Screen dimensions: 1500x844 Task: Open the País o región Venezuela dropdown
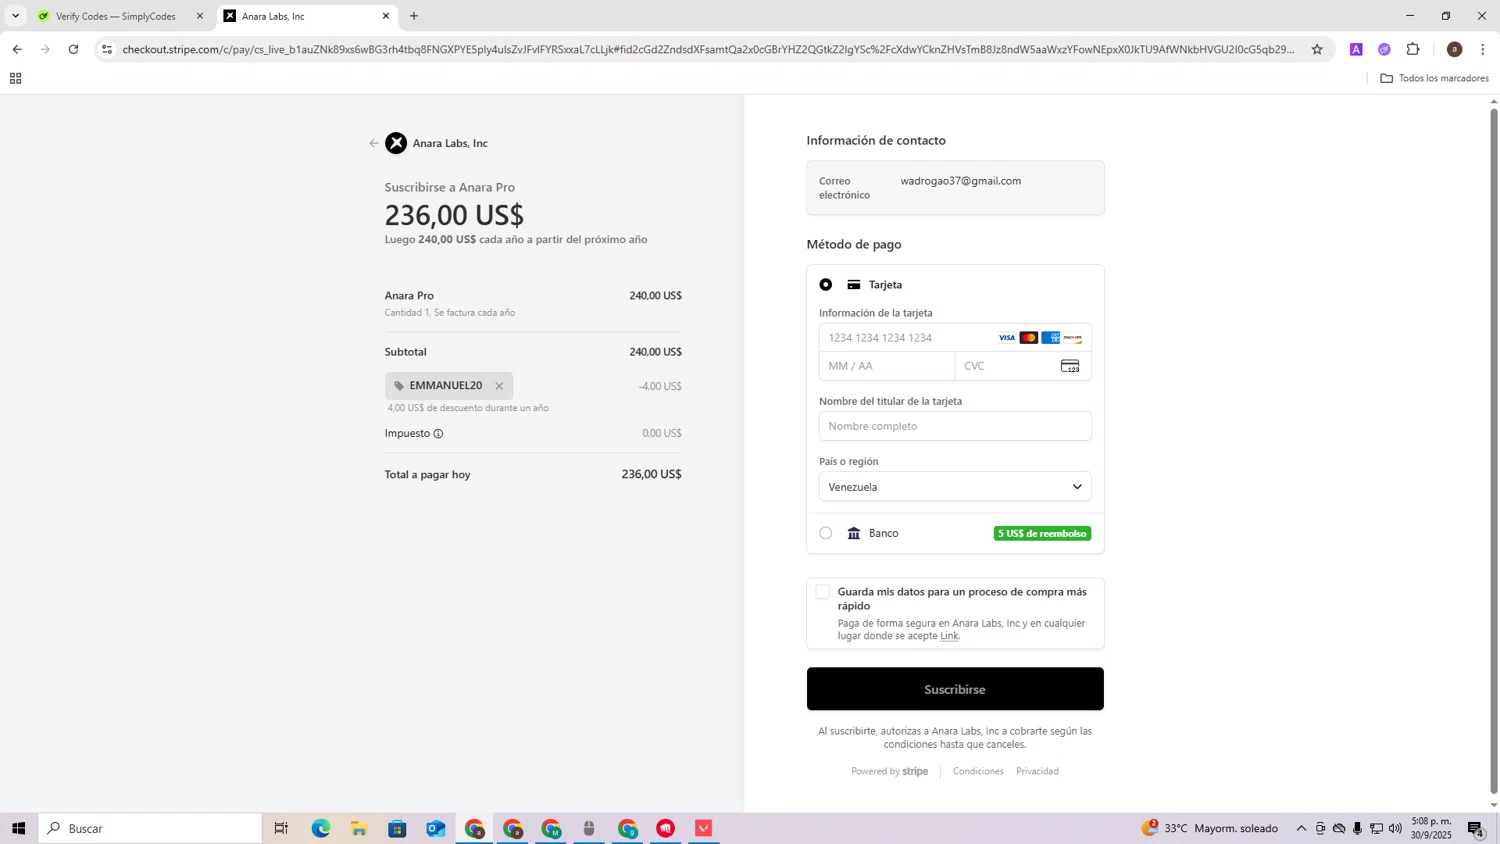955,487
